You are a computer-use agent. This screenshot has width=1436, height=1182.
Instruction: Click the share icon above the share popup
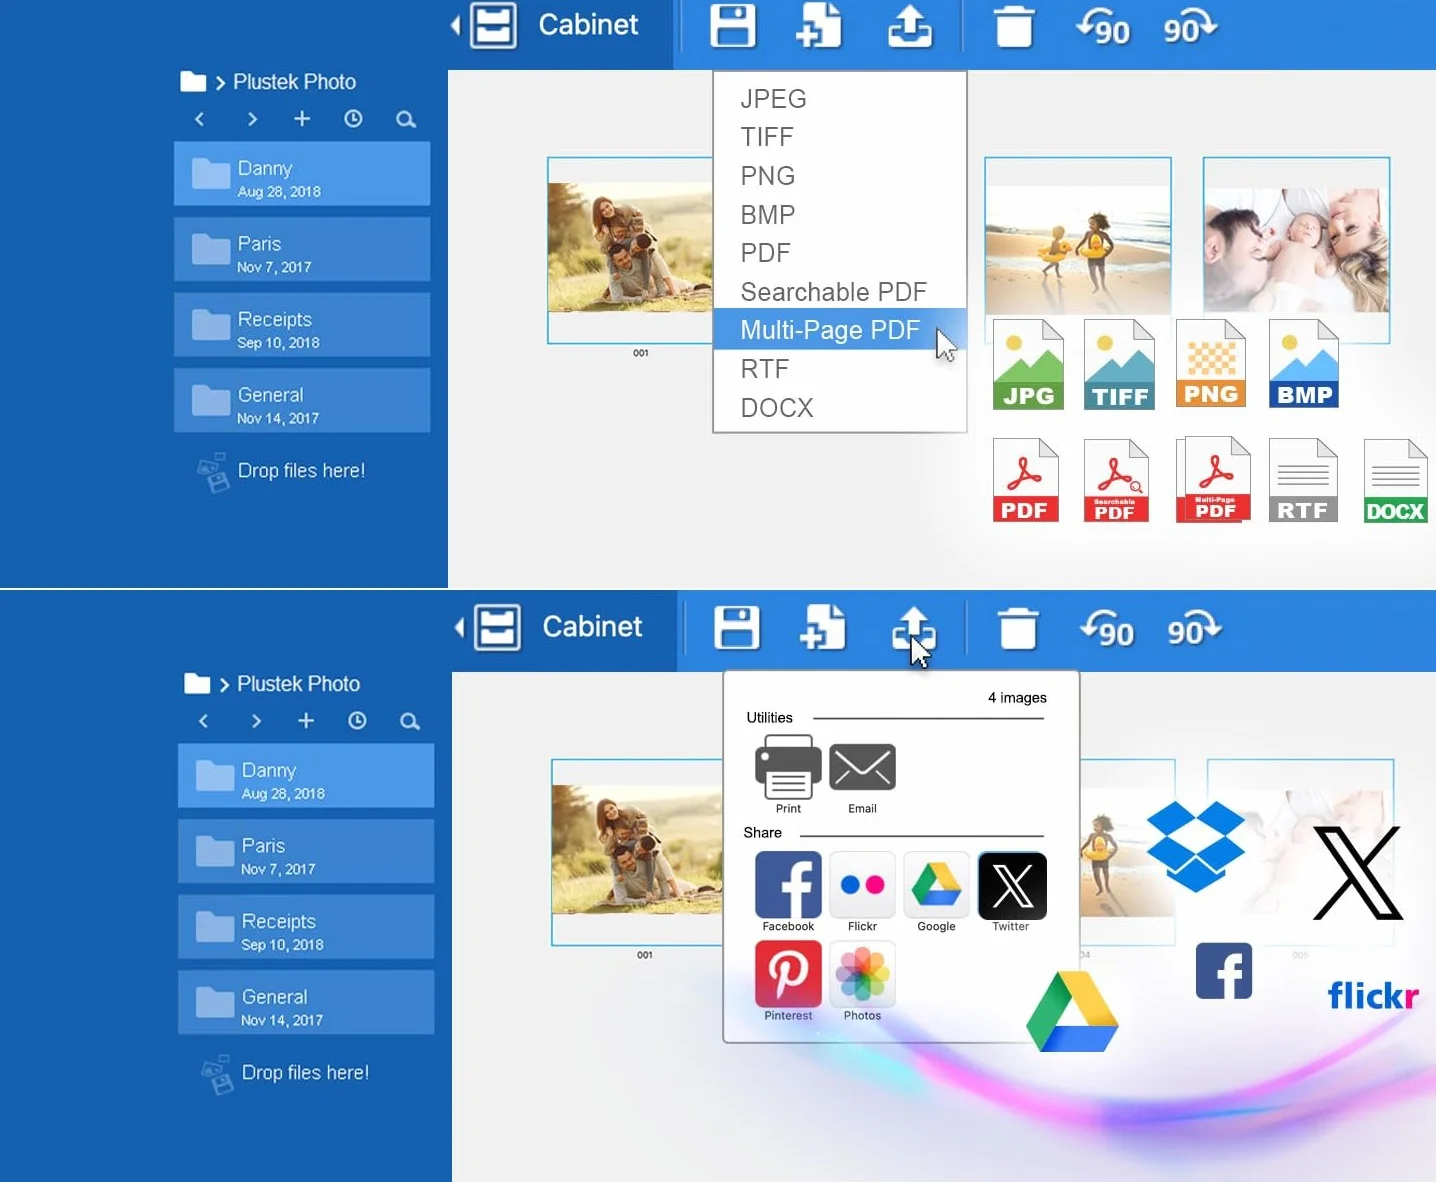pos(913,629)
